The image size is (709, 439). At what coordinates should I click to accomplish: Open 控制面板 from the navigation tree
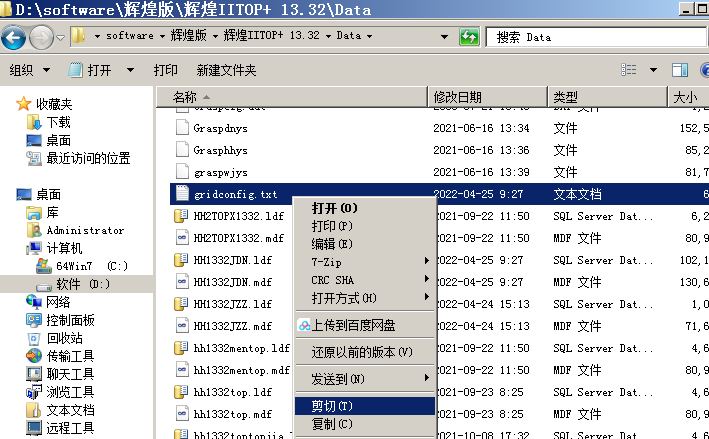[x=70, y=320]
